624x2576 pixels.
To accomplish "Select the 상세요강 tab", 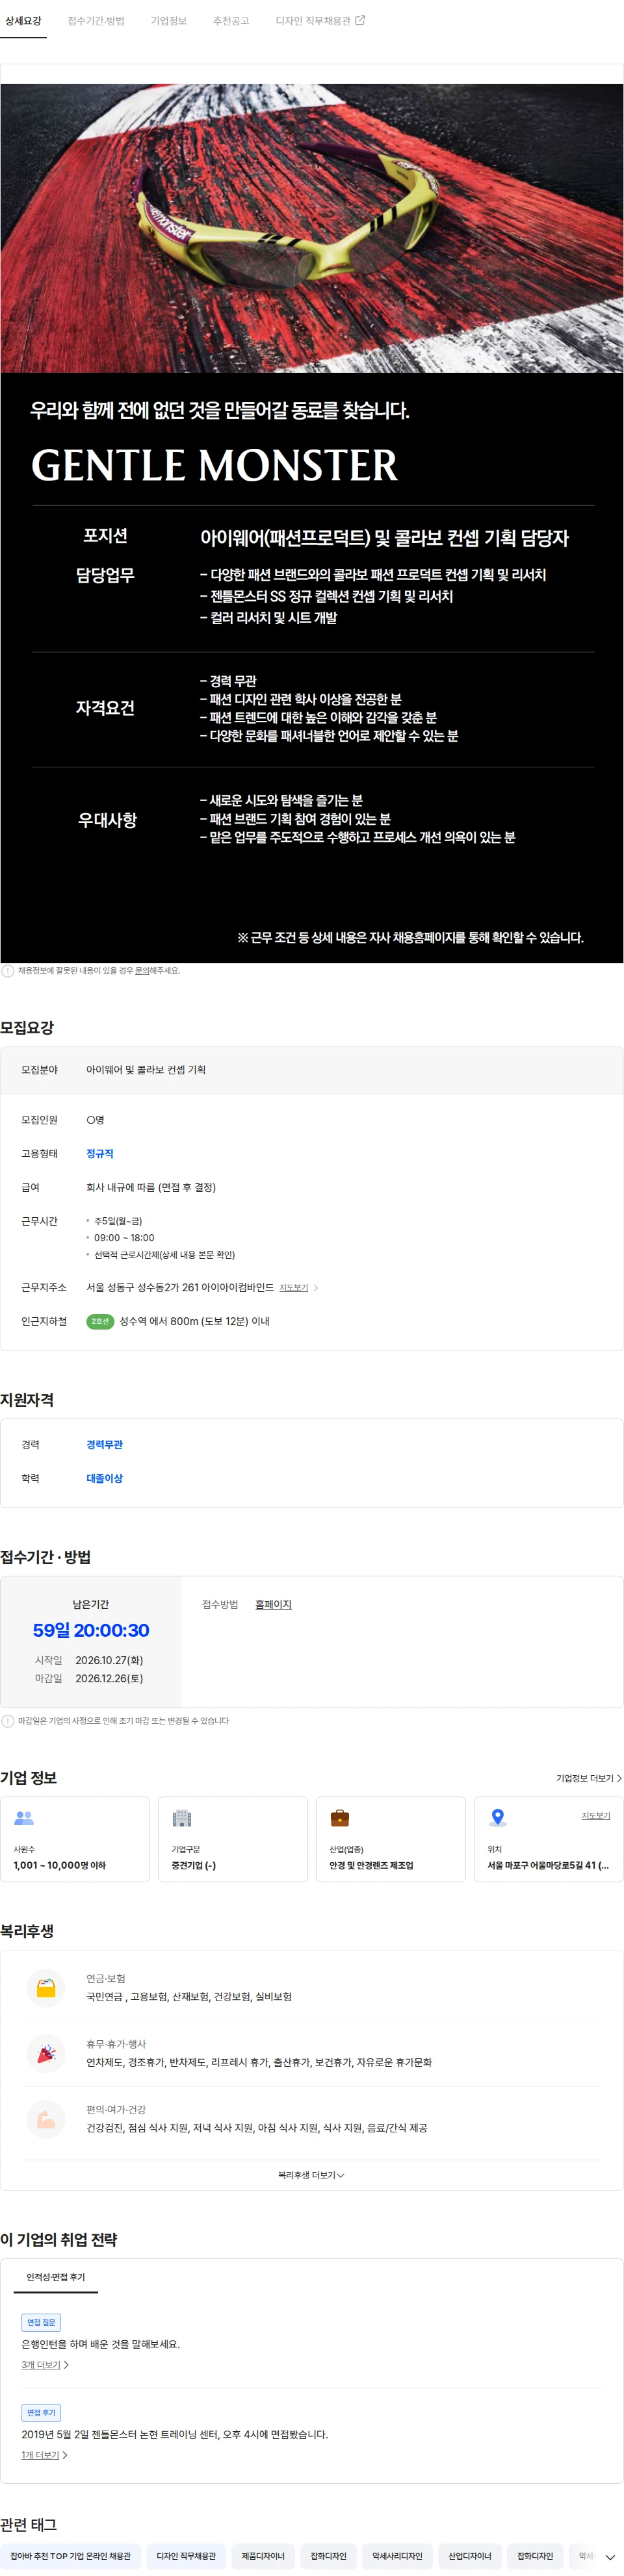I will [x=23, y=20].
